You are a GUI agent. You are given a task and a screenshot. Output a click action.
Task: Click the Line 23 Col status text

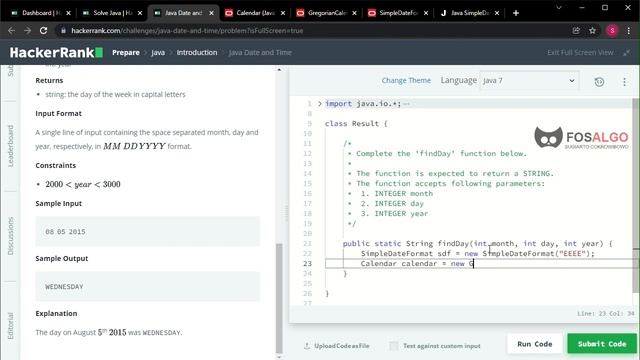(606, 313)
